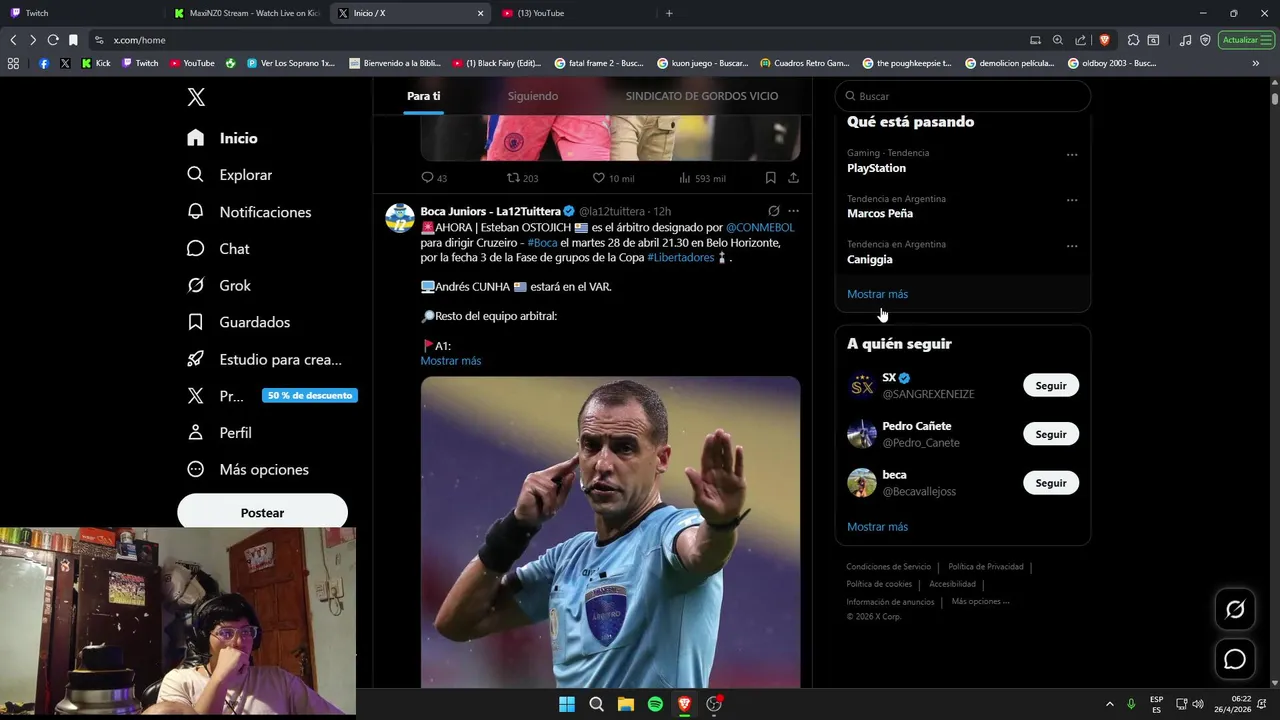Screen dimensions: 1280x720
Task: Open Spotify from taskbar
Action: pyautogui.click(x=655, y=704)
